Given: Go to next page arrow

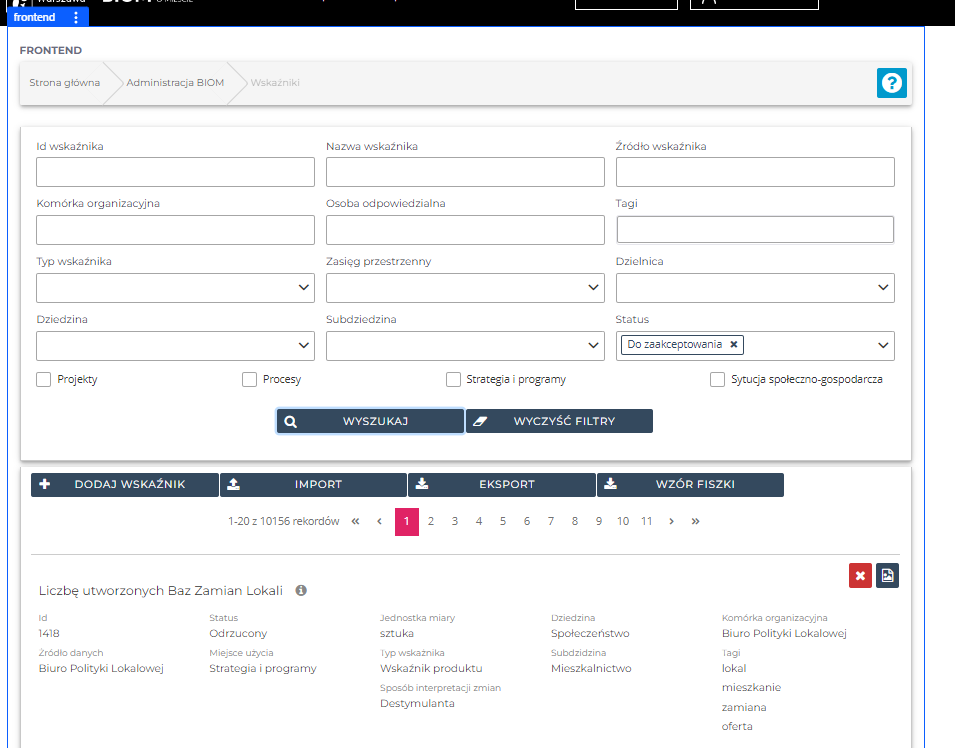Looking at the screenshot, I should click(x=671, y=521).
